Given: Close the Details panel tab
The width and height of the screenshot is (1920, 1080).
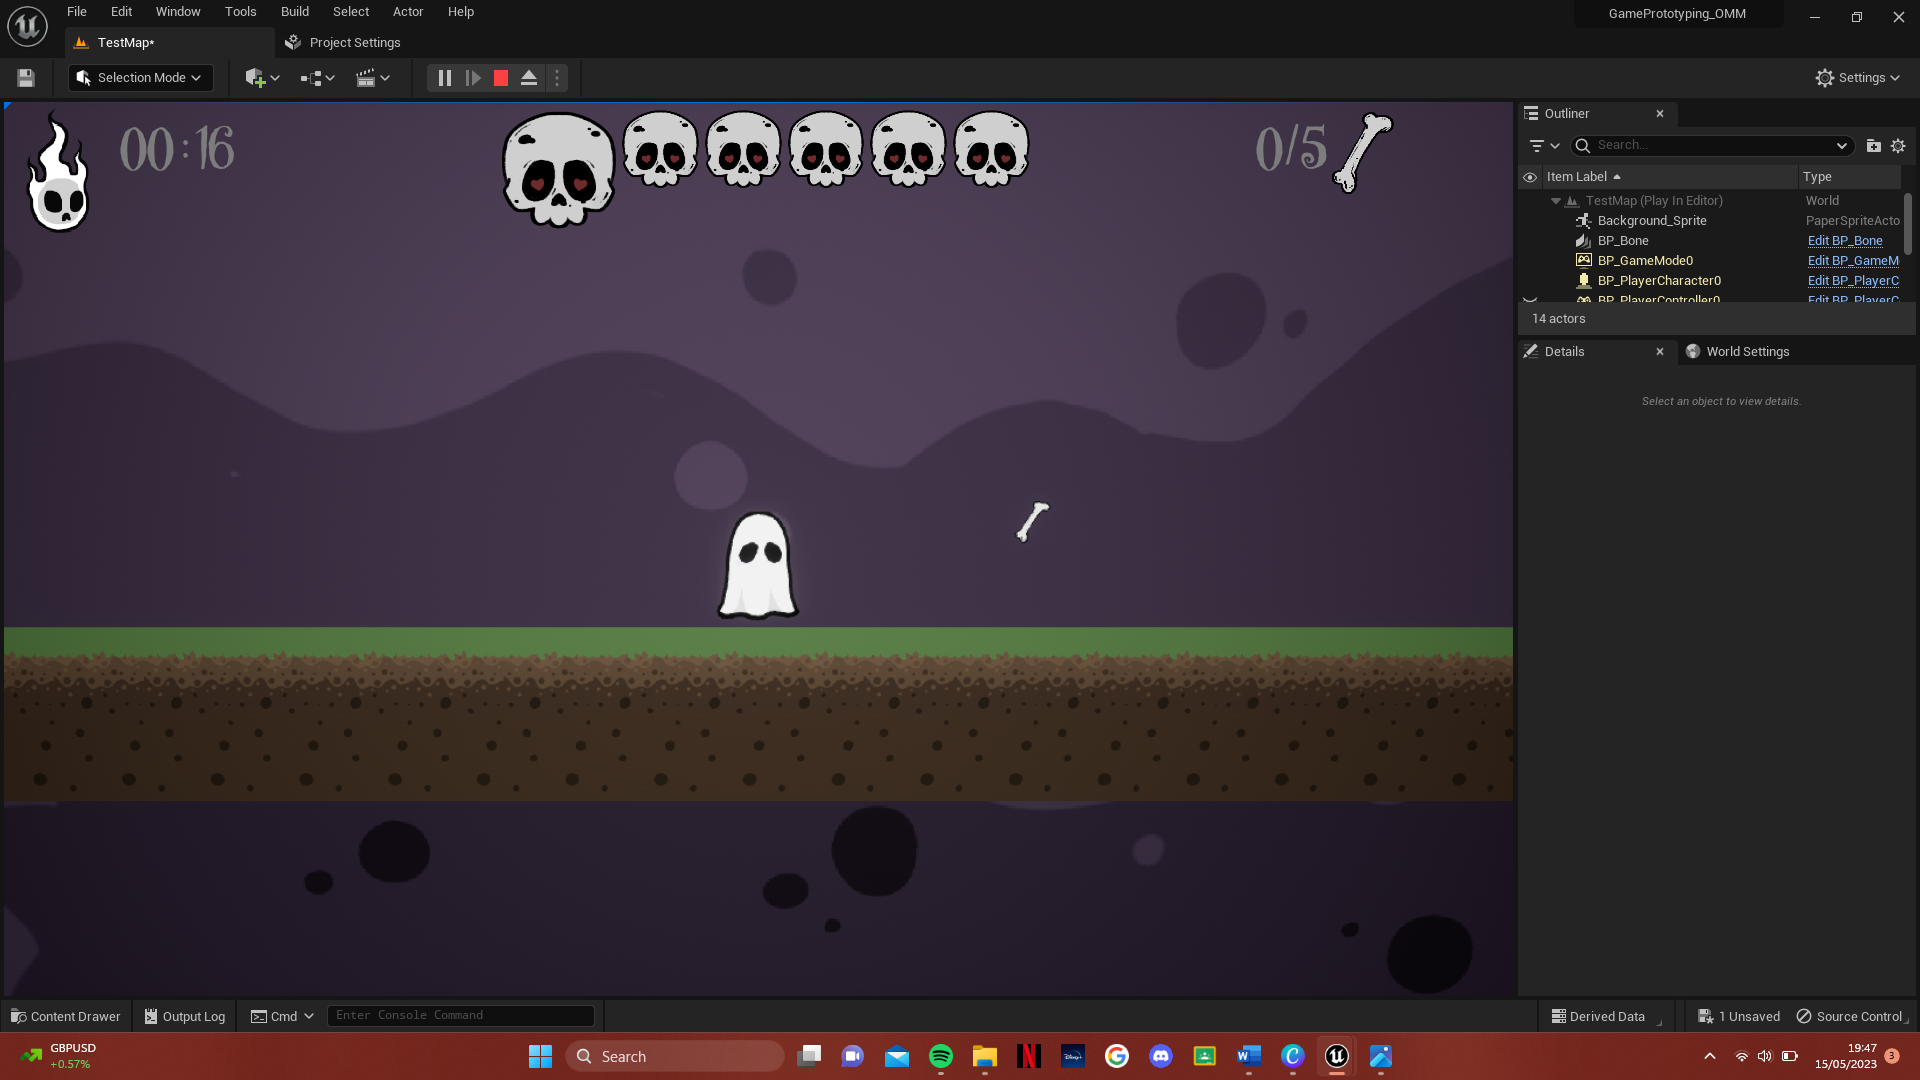Looking at the screenshot, I should (1660, 352).
